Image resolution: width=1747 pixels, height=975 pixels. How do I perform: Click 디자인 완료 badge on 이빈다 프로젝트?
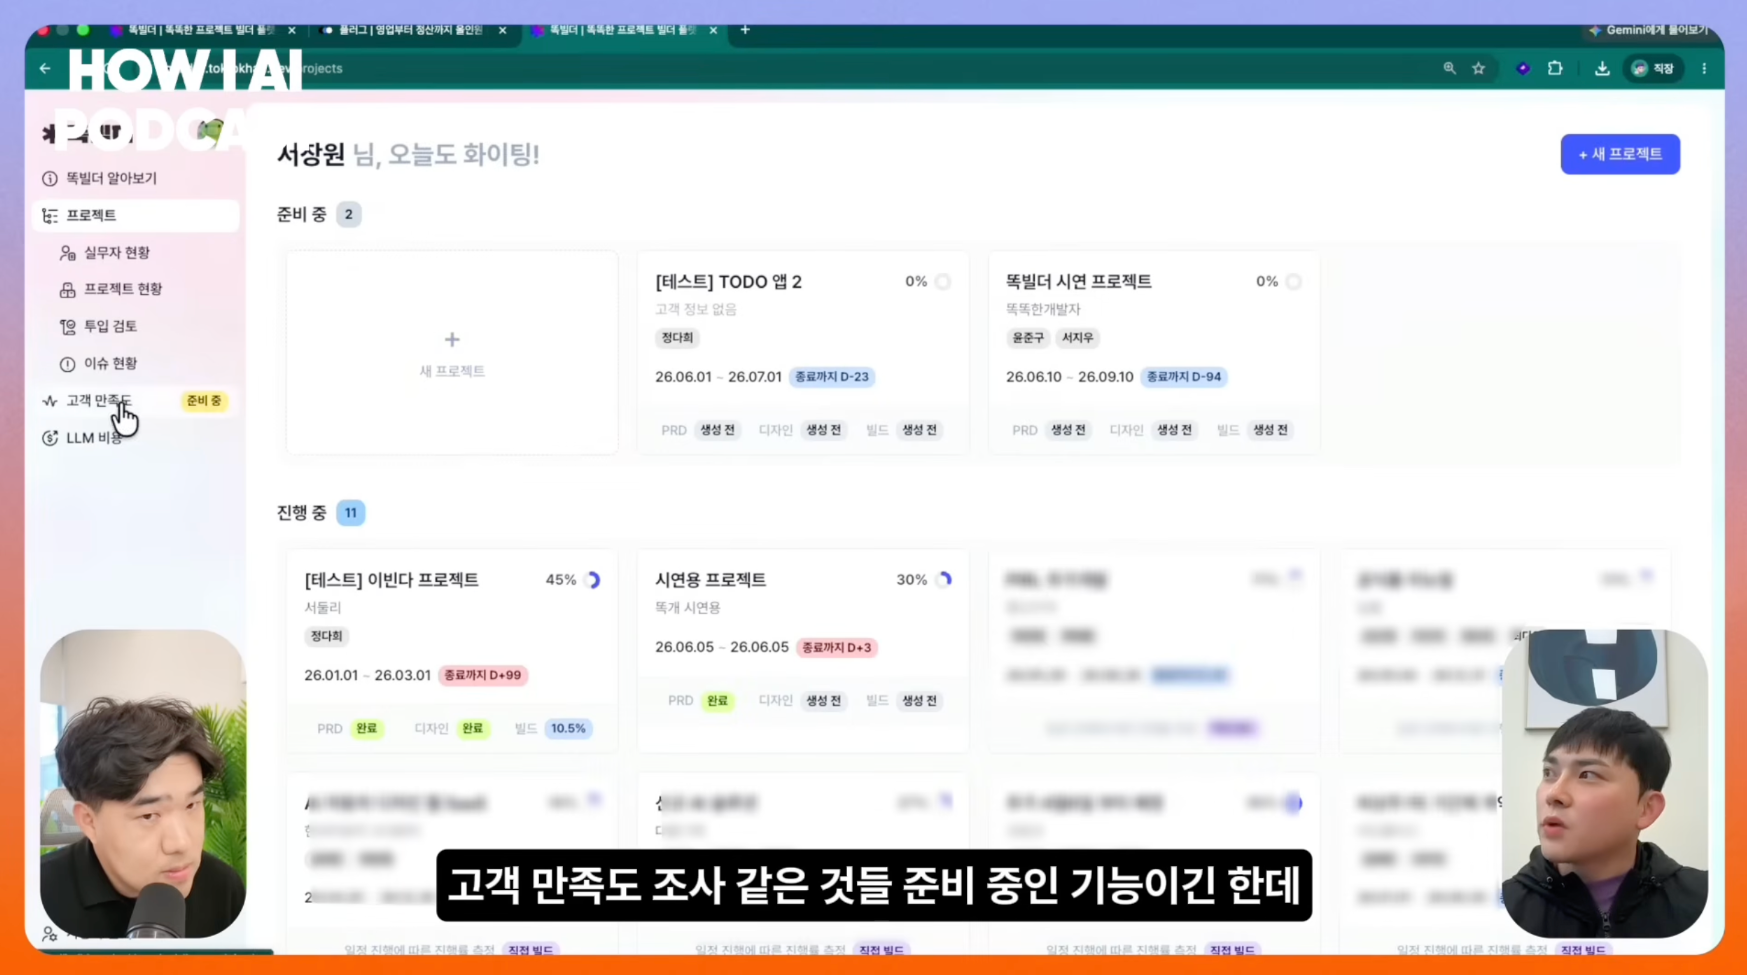click(472, 729)
